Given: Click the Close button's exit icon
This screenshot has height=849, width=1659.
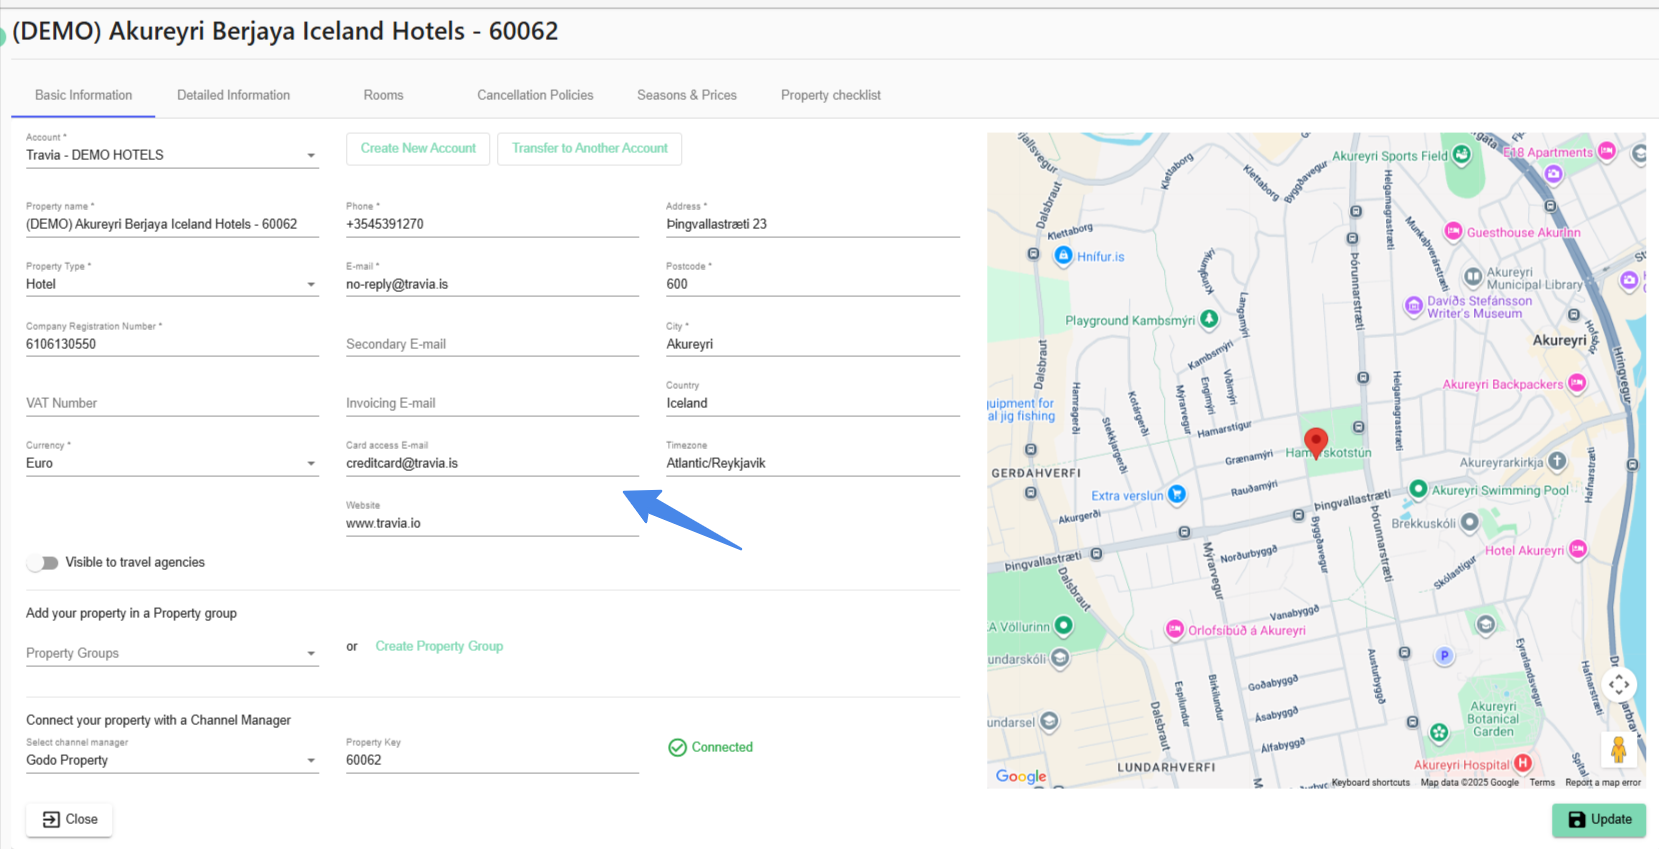Looking at the screenshot, I should pos(51,819).
